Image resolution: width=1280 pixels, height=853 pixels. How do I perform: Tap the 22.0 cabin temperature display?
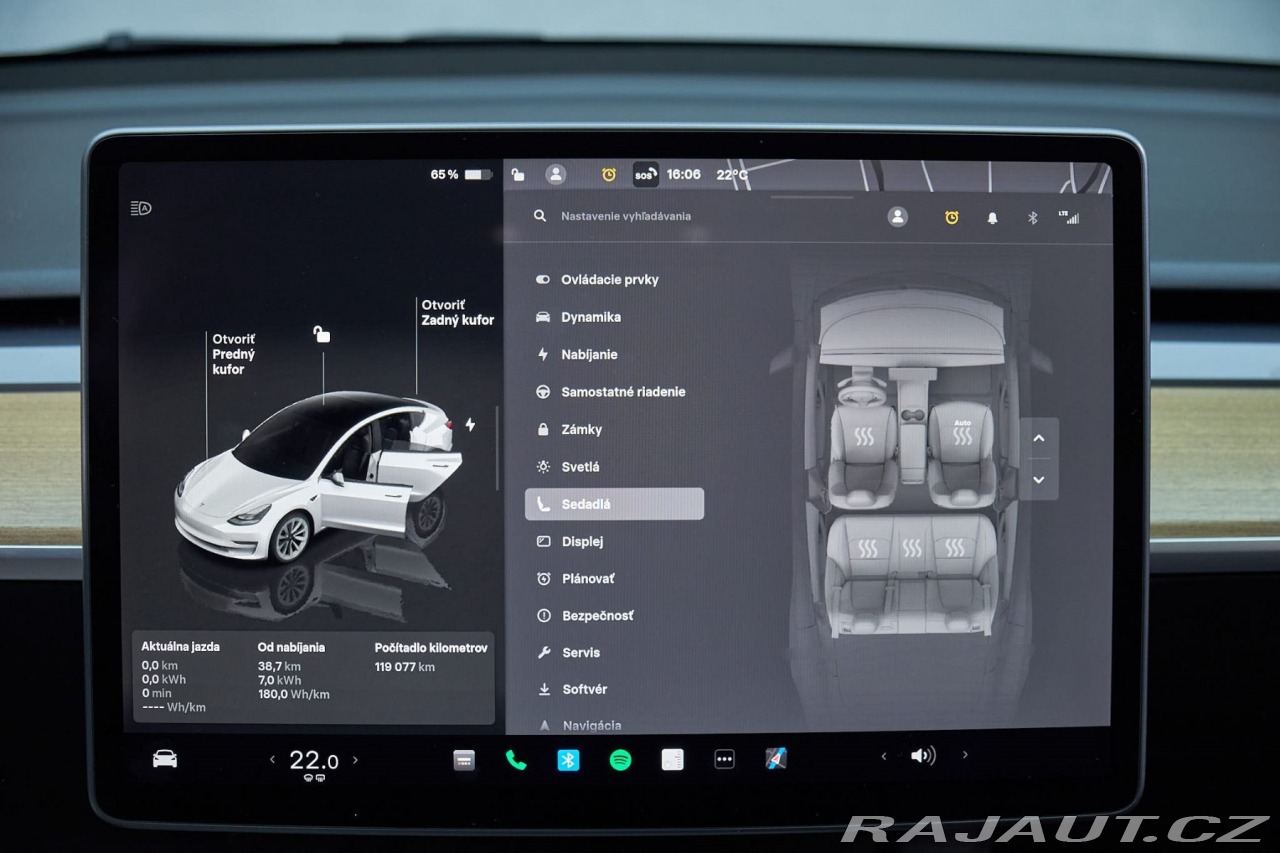(x=314, y=760)
